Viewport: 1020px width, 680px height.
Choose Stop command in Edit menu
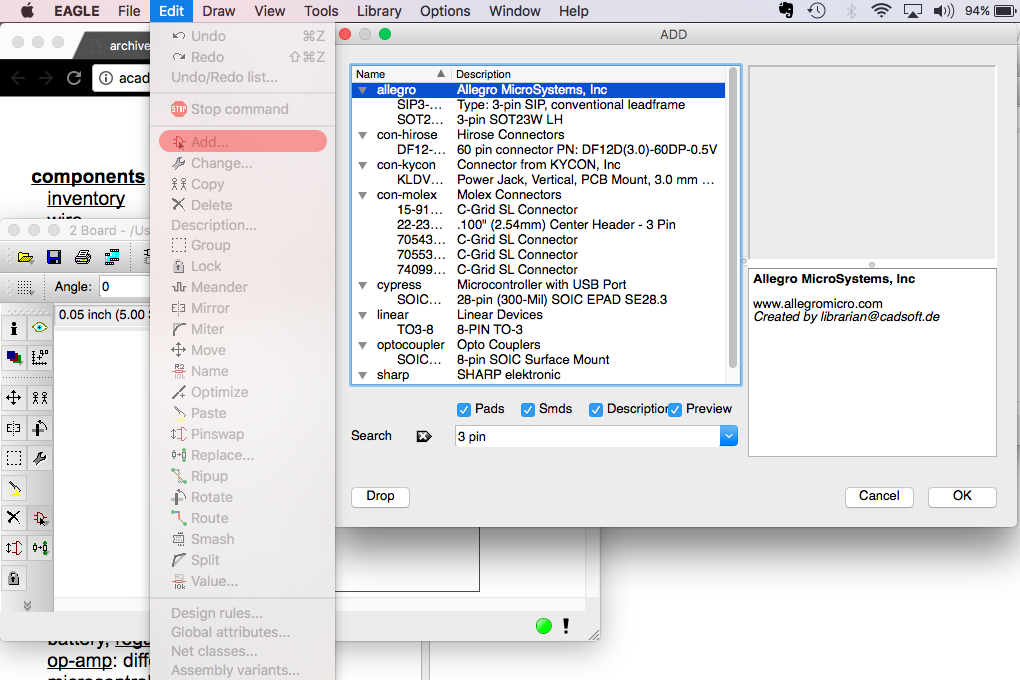(243, 109)
